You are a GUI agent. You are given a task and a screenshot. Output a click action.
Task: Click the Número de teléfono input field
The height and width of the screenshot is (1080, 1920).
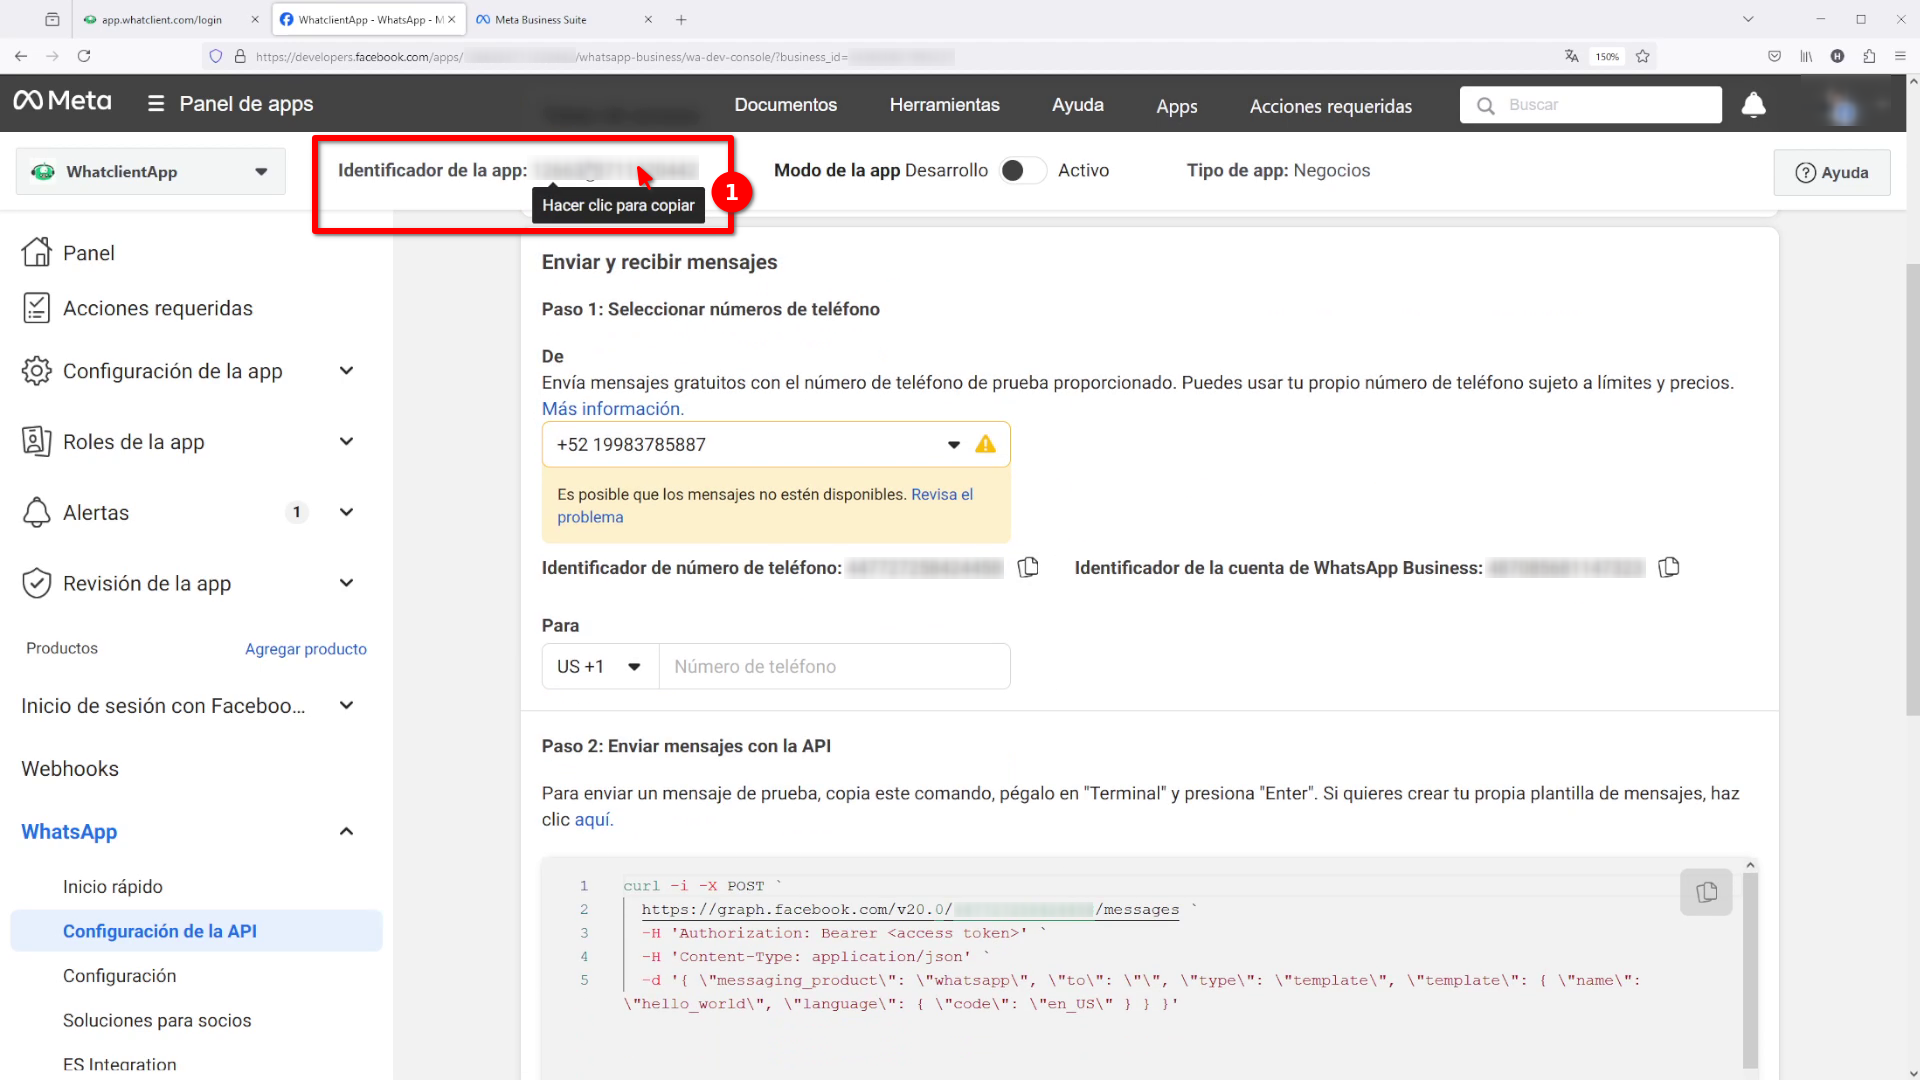coord(834,666)
